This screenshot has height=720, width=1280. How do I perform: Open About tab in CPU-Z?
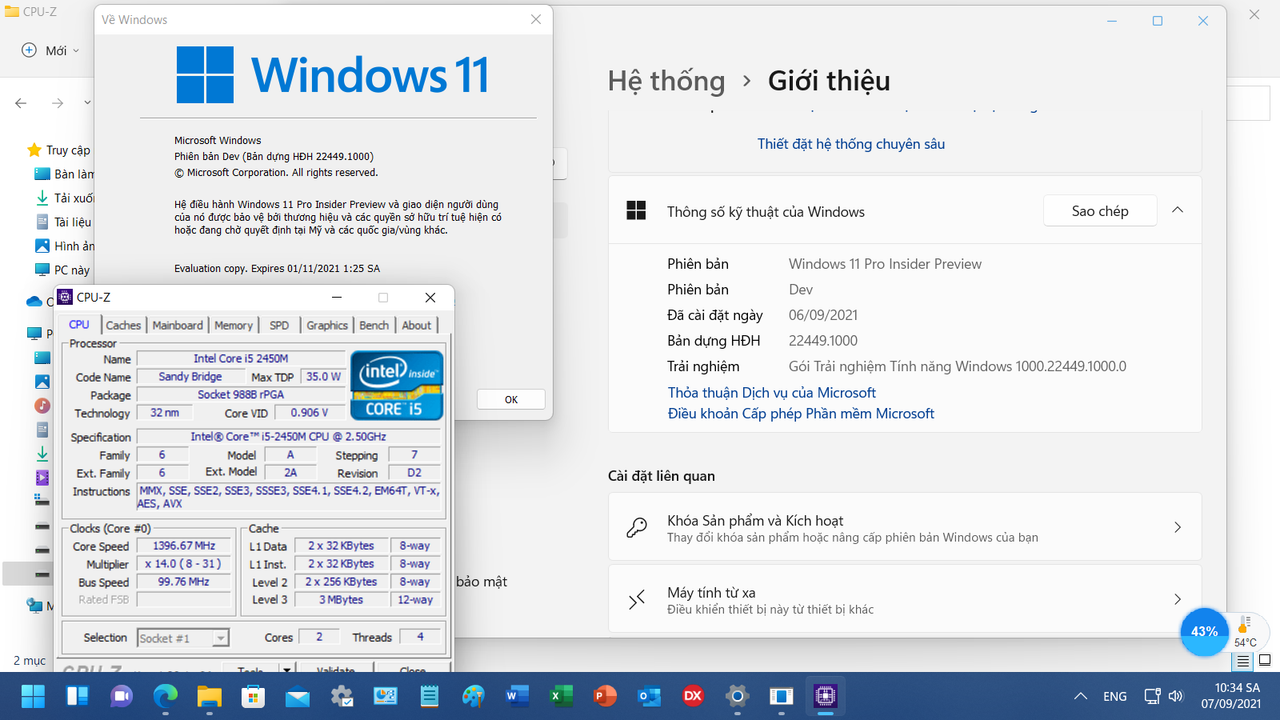[416, 325]
